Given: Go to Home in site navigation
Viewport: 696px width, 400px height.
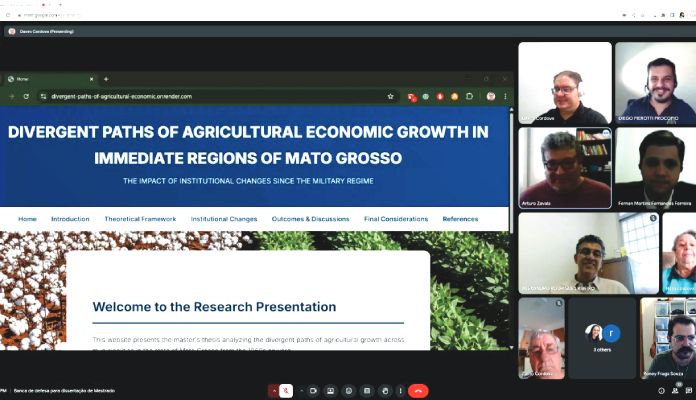Looking at the screenshot, I should 27,219.
